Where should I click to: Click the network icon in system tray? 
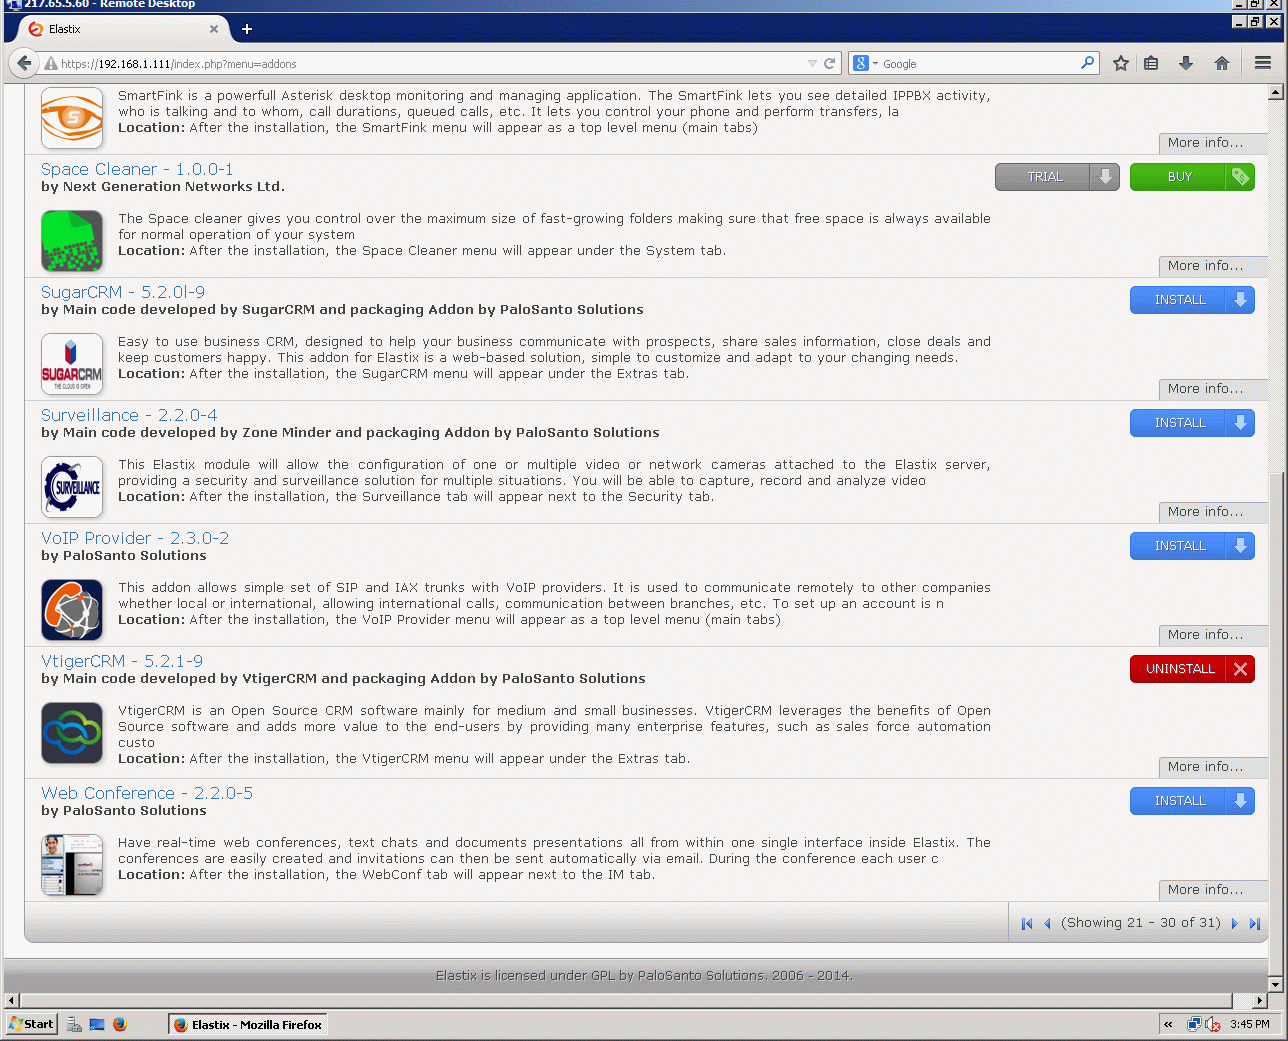[x=1194, y=1024]
